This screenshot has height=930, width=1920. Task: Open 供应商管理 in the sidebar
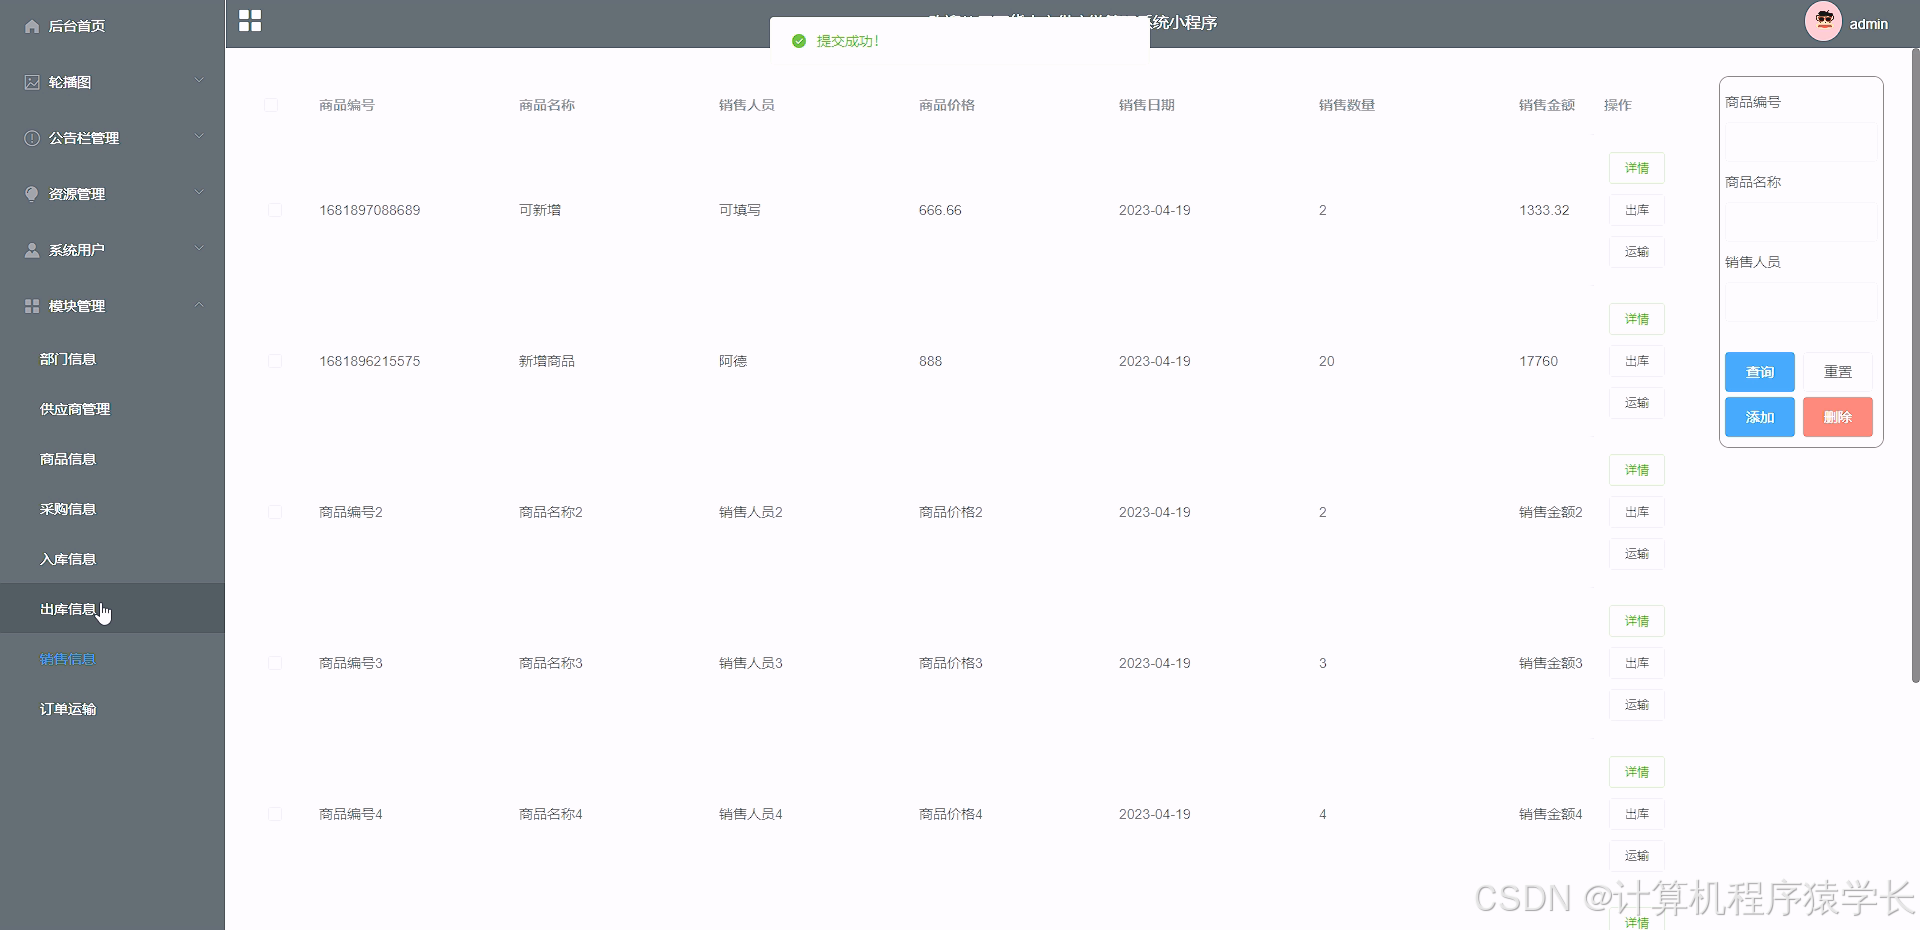(112, 409)
